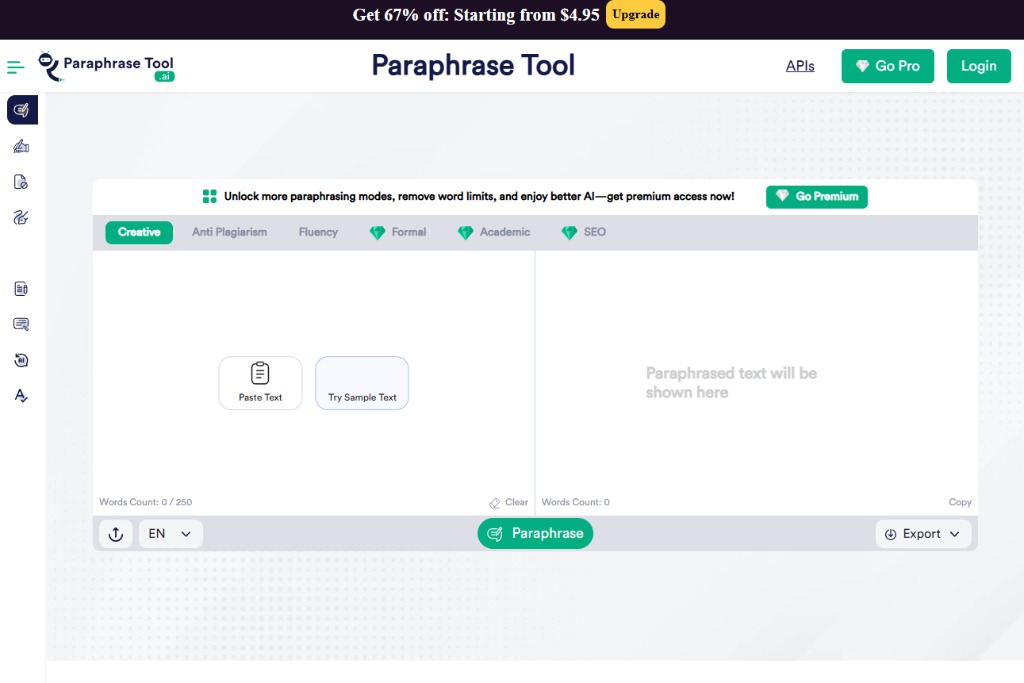Screen dimensions: 1024x683
Task: Switch to the Fluency mode
Action: click(x=317, y=232)
